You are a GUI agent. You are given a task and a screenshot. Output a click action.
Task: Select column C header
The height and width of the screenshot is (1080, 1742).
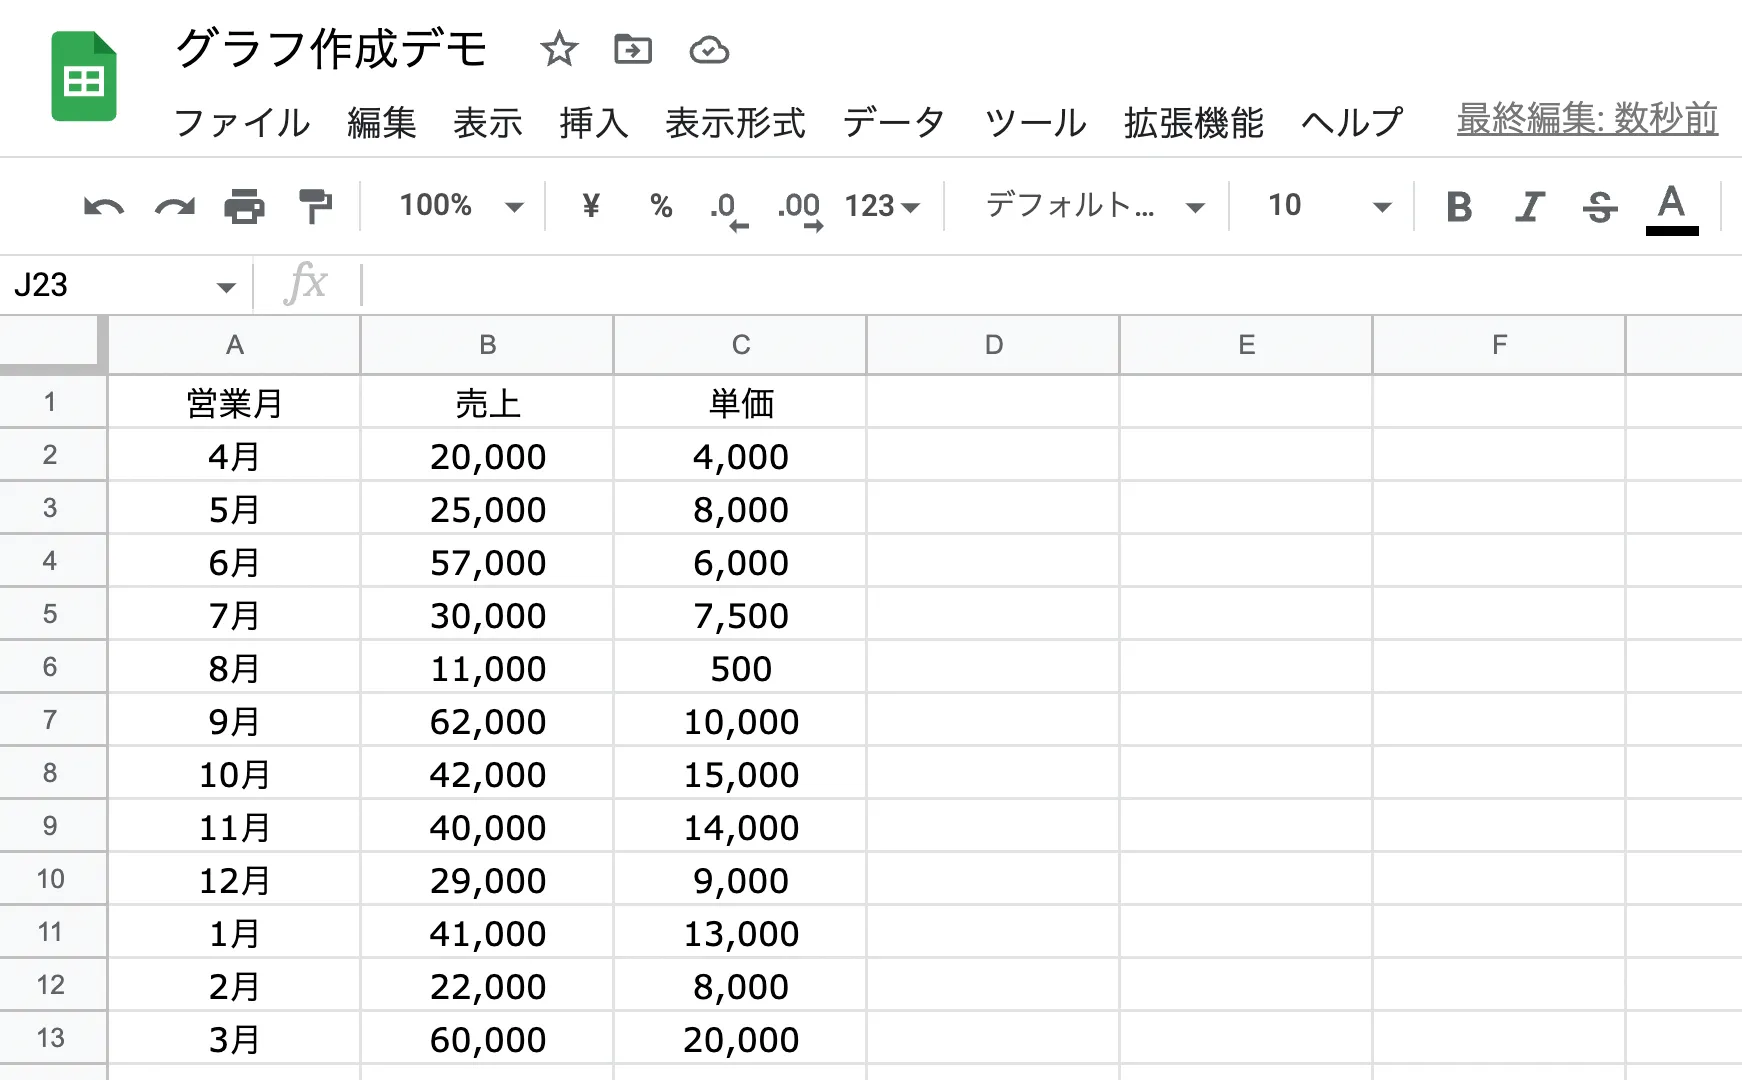point(740,345)
